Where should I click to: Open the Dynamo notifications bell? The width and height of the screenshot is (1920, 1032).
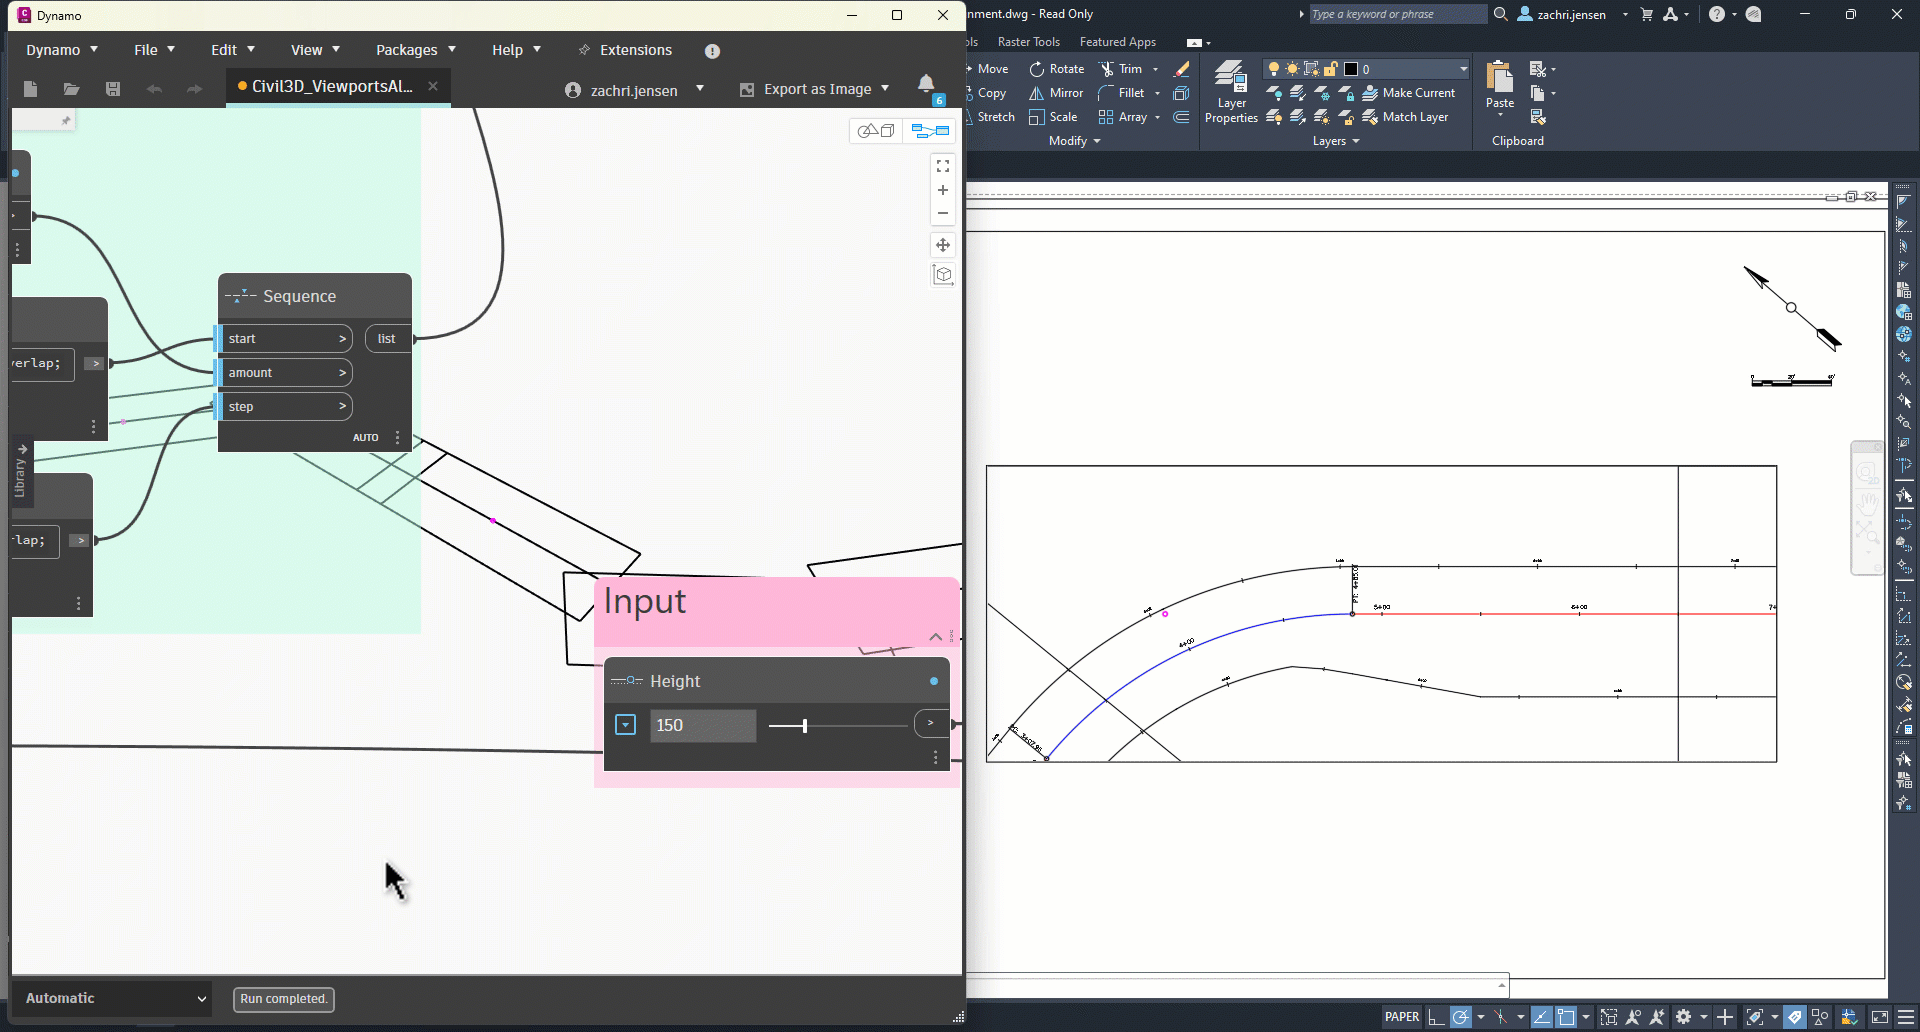click(926, 84)
